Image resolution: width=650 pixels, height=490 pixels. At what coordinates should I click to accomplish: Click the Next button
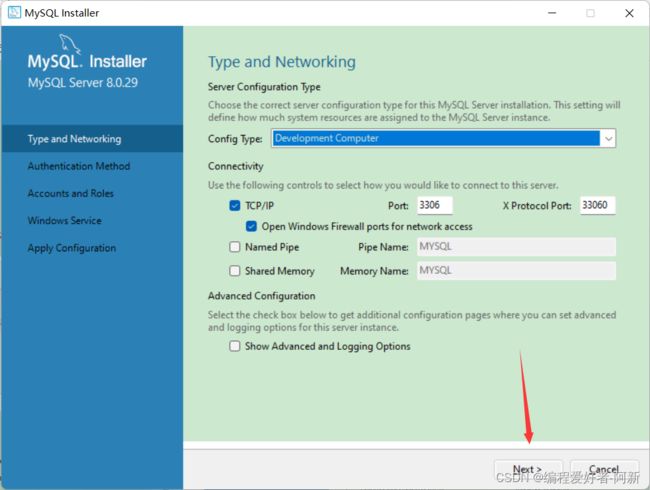coord(528,470)
